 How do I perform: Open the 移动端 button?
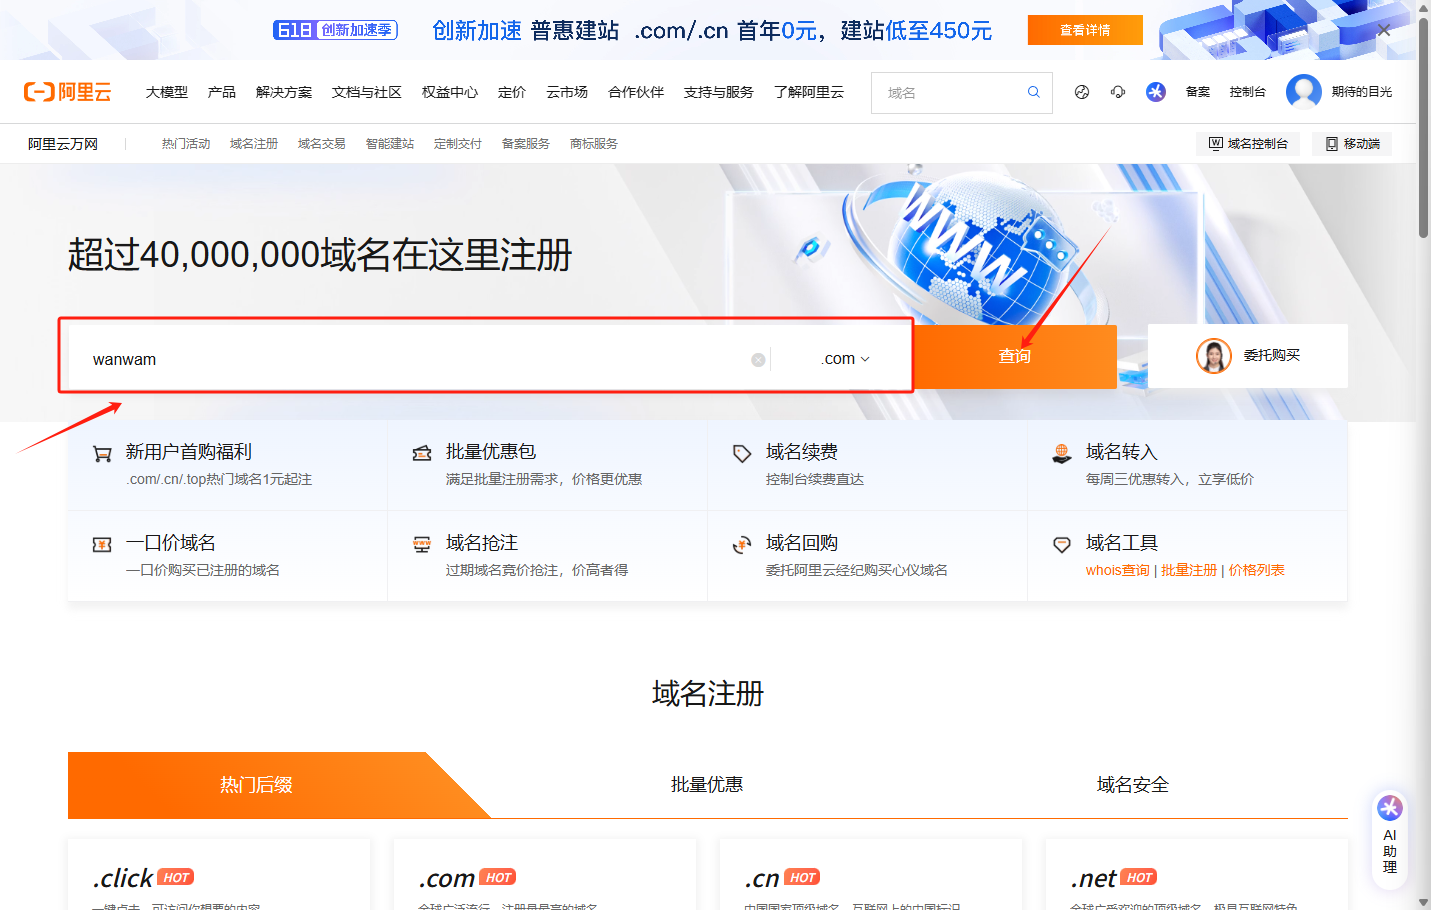click(x=1352, y=144)
